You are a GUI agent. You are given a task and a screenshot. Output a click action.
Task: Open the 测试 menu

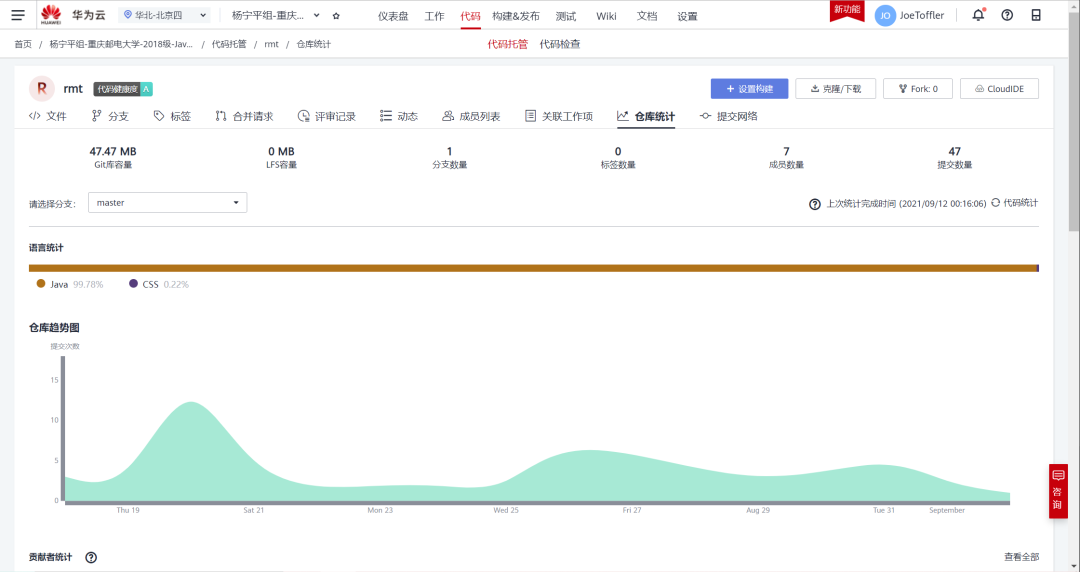pyautogui.click(x=565, y=16)
